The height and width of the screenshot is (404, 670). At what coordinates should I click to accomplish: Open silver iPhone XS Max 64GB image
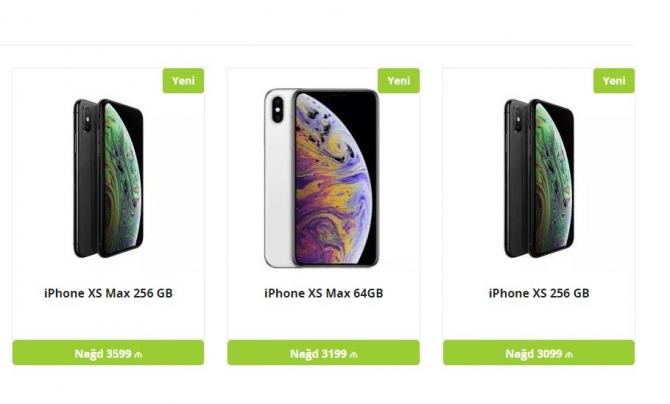point(321,178)
